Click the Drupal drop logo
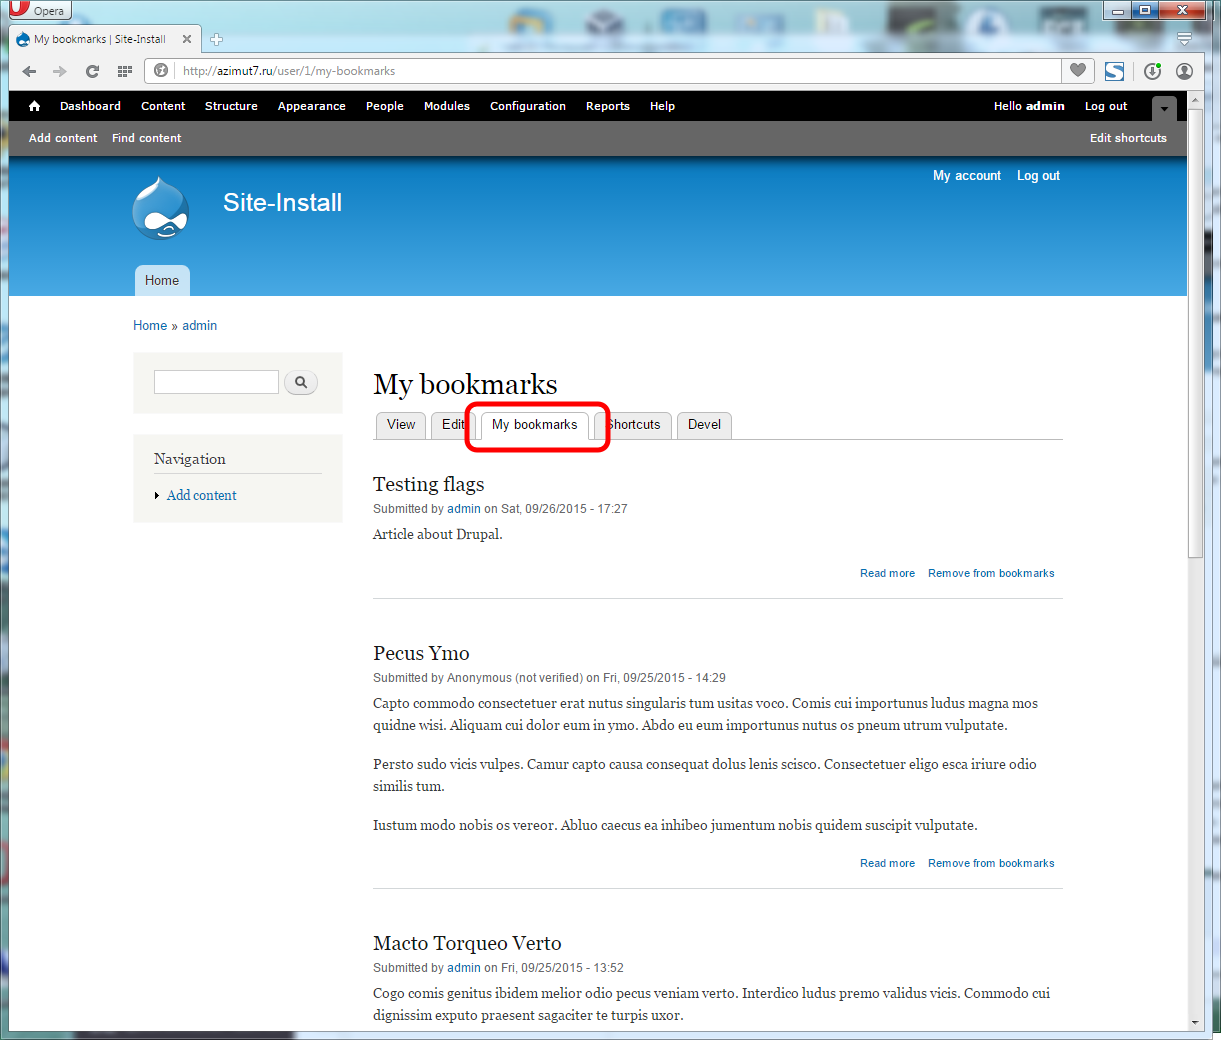The height and width of the screenshot is (1040, 1221). point(161,208)
